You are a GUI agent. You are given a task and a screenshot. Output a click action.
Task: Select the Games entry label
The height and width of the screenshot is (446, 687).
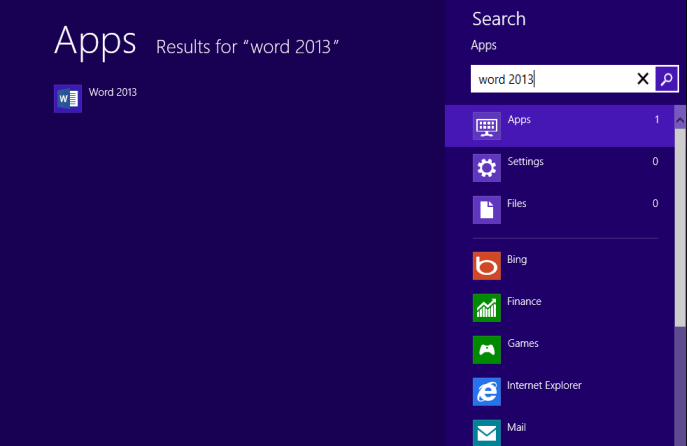[523, 343]
